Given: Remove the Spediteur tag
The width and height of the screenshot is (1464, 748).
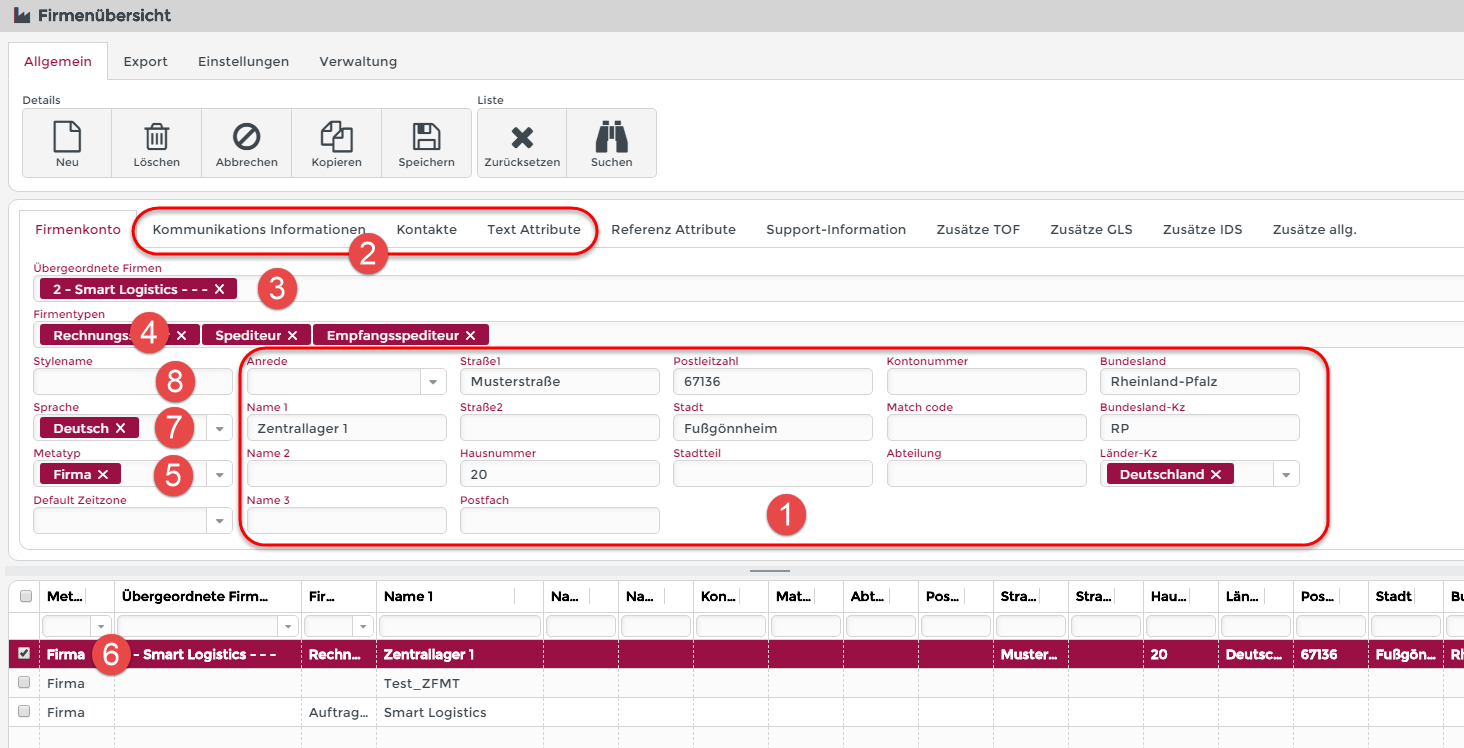Looking at the screenshot, I should point(292,335).
